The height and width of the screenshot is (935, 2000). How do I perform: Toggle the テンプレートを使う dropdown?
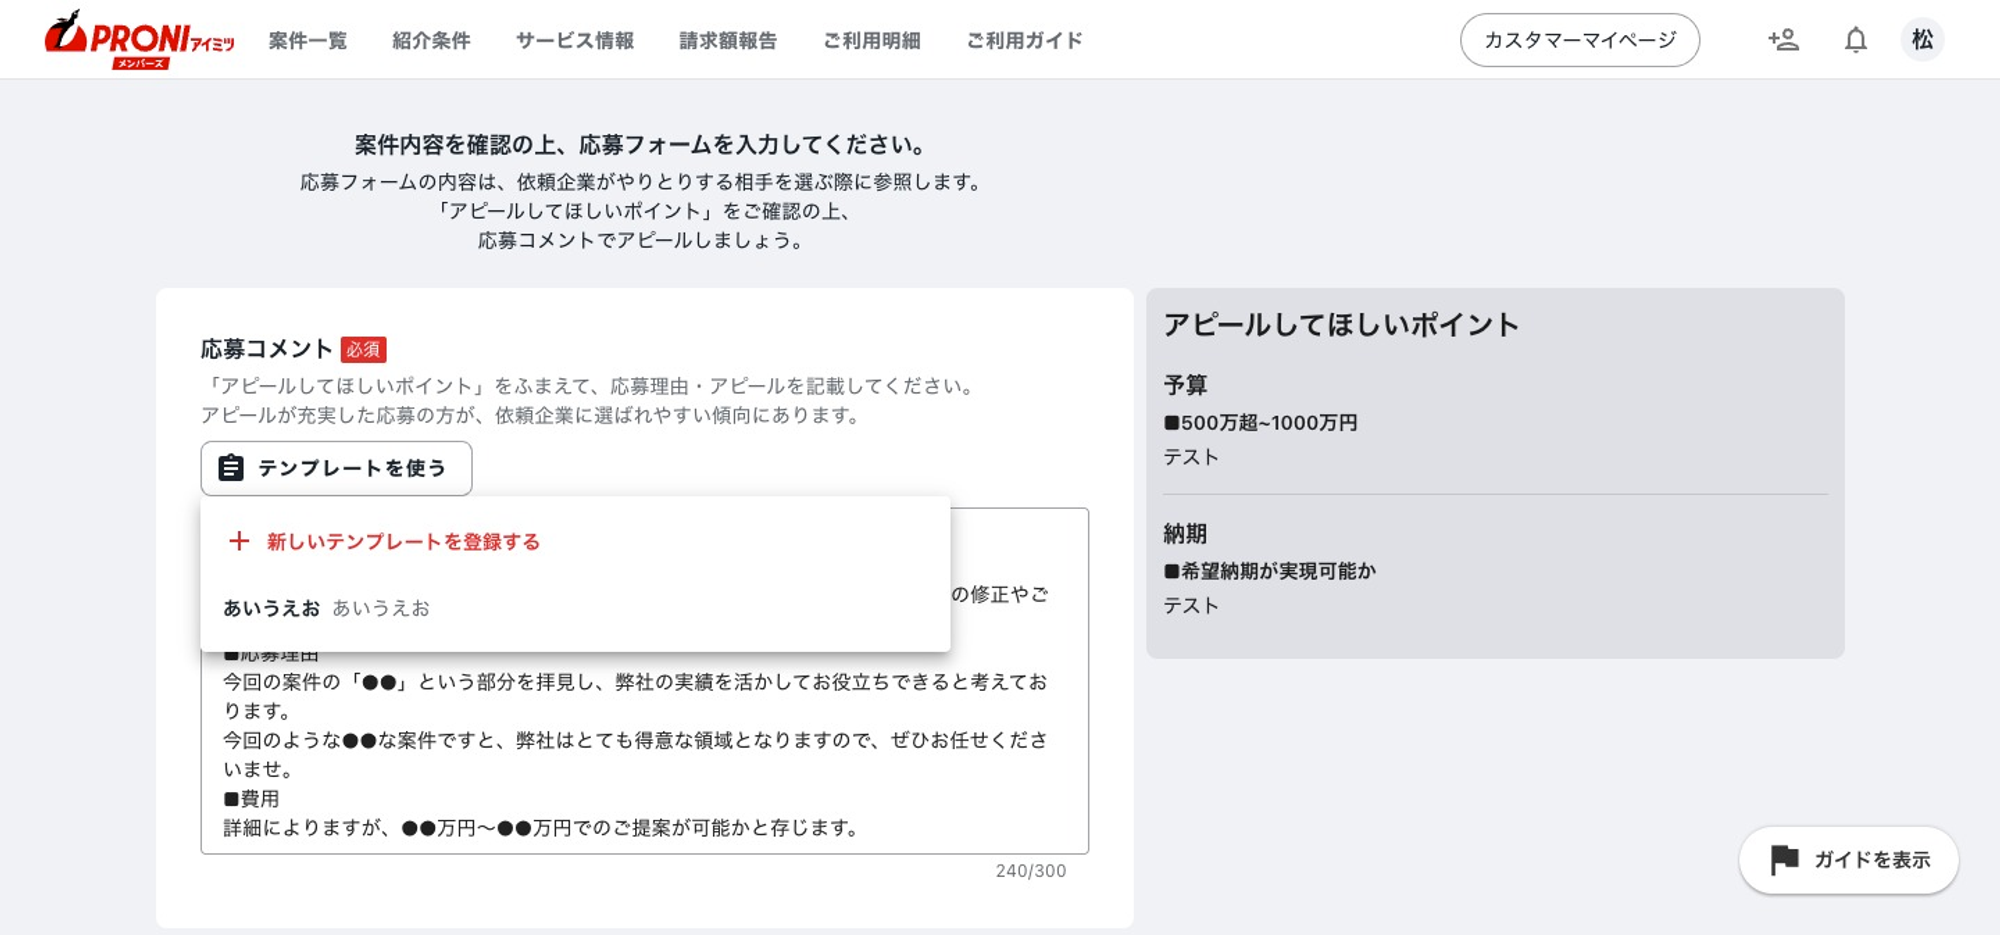point(336,468)
